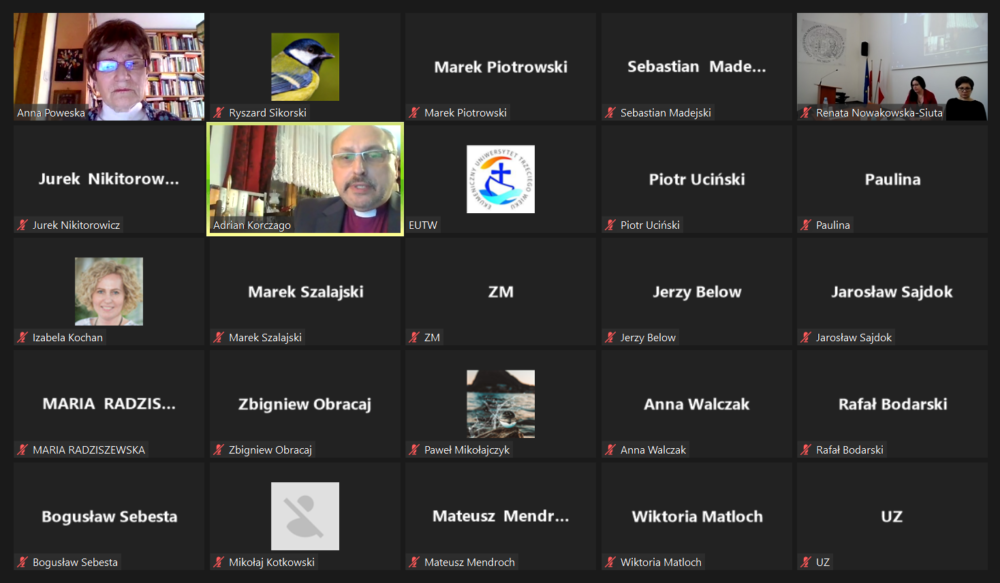Select Anna Poweska's video tile
1000x583 pixels.
(x=109, y=67)
